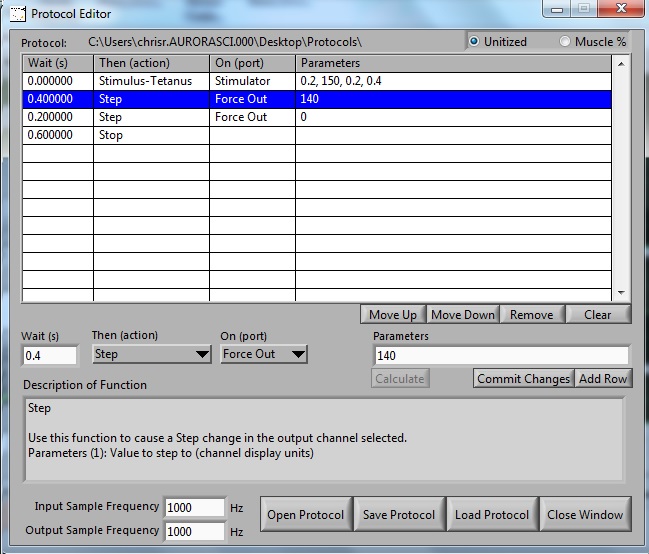Select the 0.400000 wait cell
The width and height of the screenshot is (649, 554).
point(58,99)
